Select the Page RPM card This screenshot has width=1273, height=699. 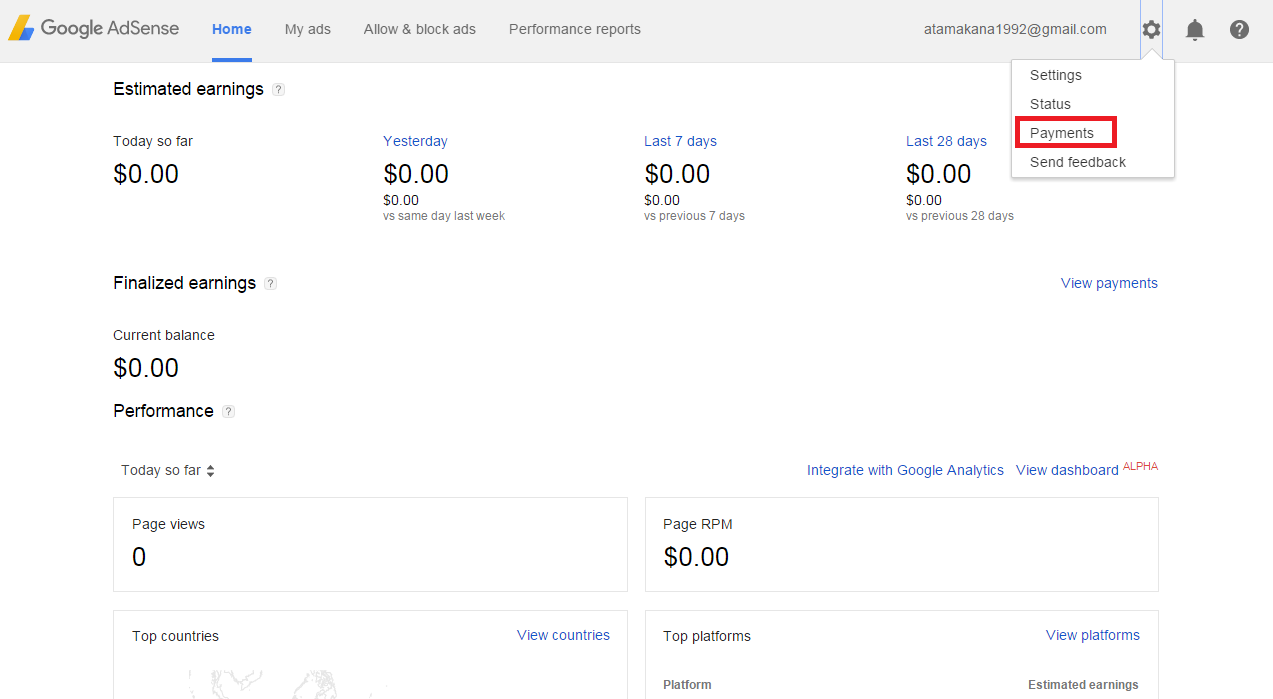[901, 544]
